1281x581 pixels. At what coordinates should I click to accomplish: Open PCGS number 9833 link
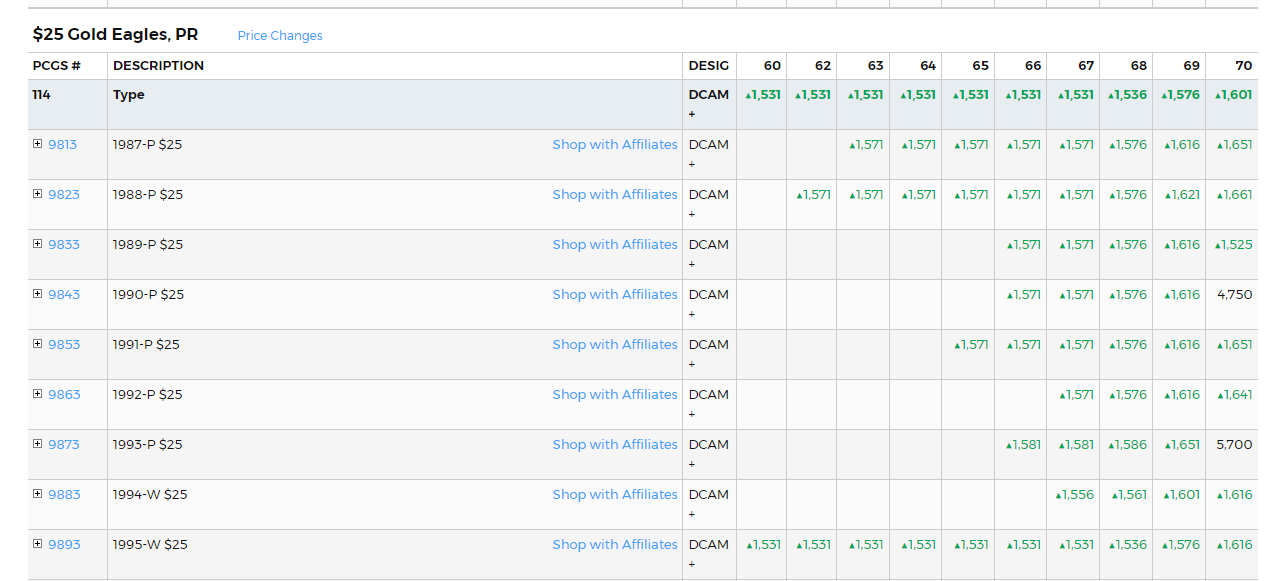click(x=64, y=244)
